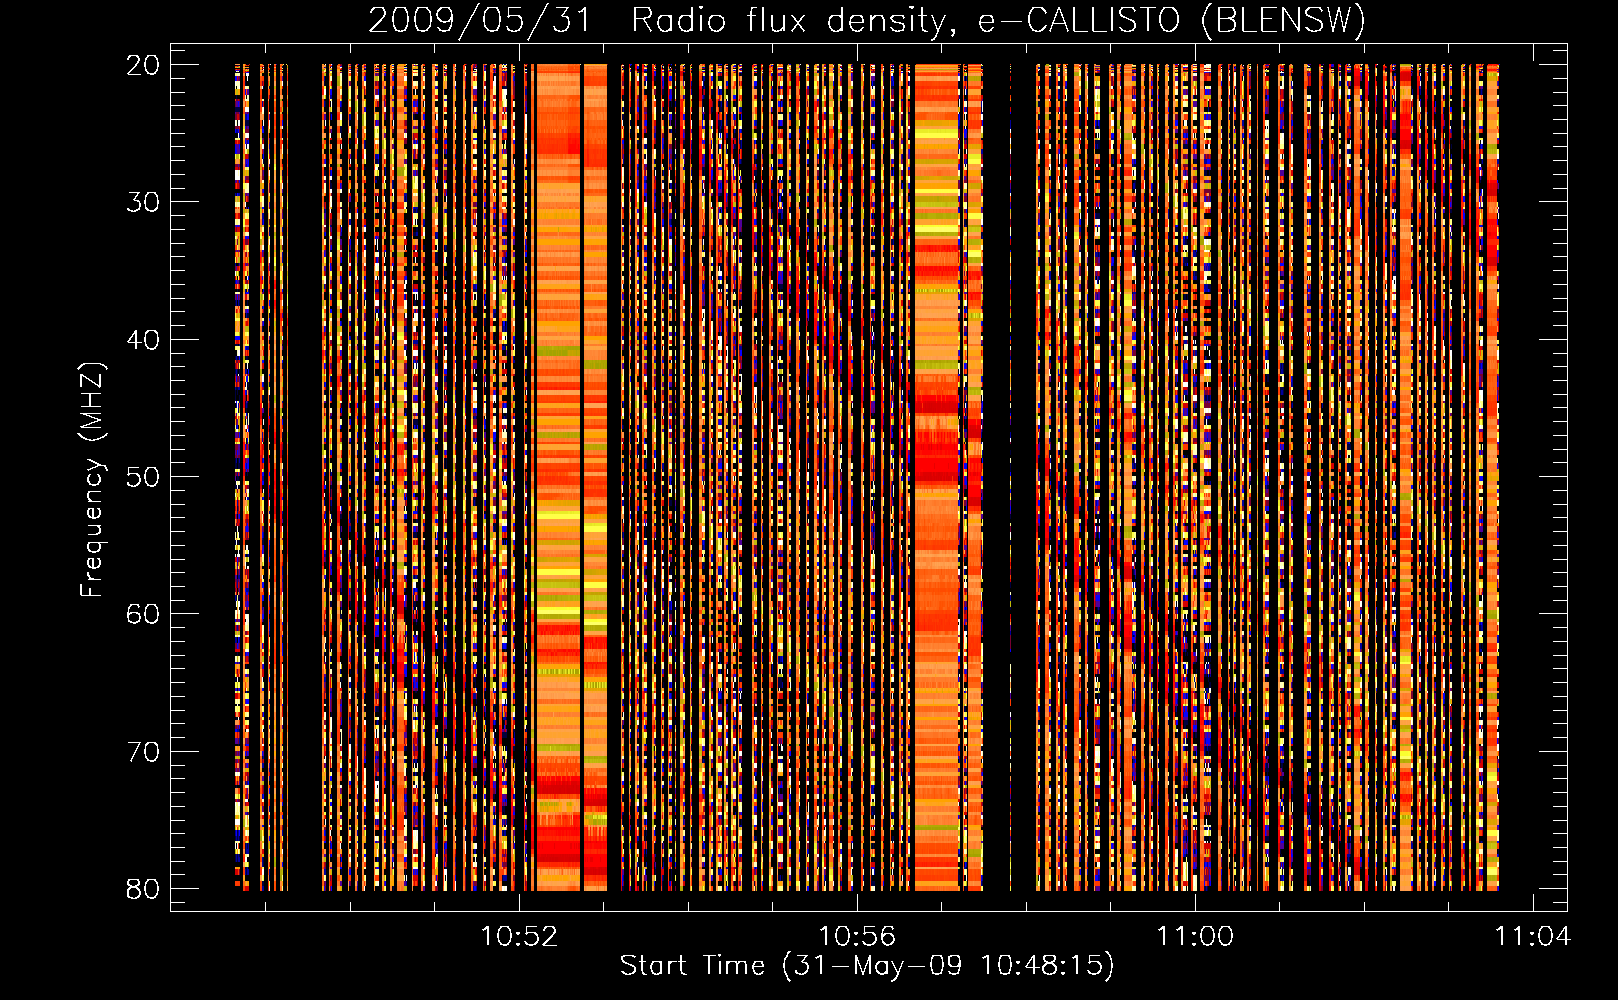Click the frequency tick label '50'
This screenshot has height=1000, width=1618.
[x=144, y=477]
